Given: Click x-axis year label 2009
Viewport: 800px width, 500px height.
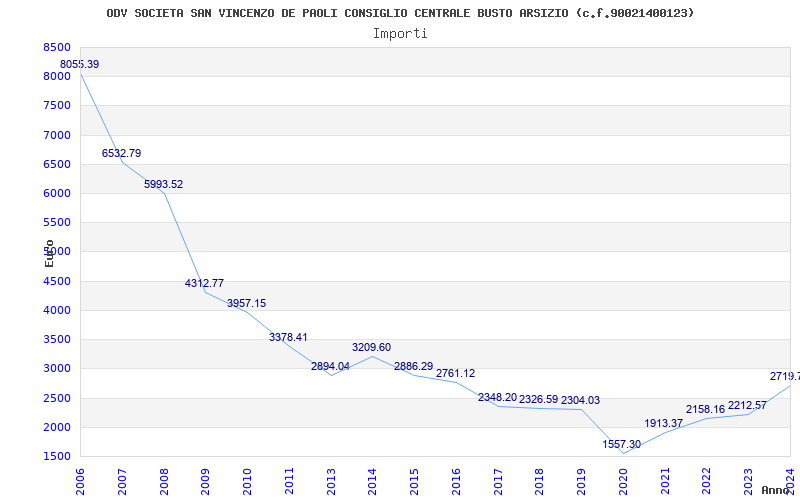Looking at the screenshot, I should (205, 482).
